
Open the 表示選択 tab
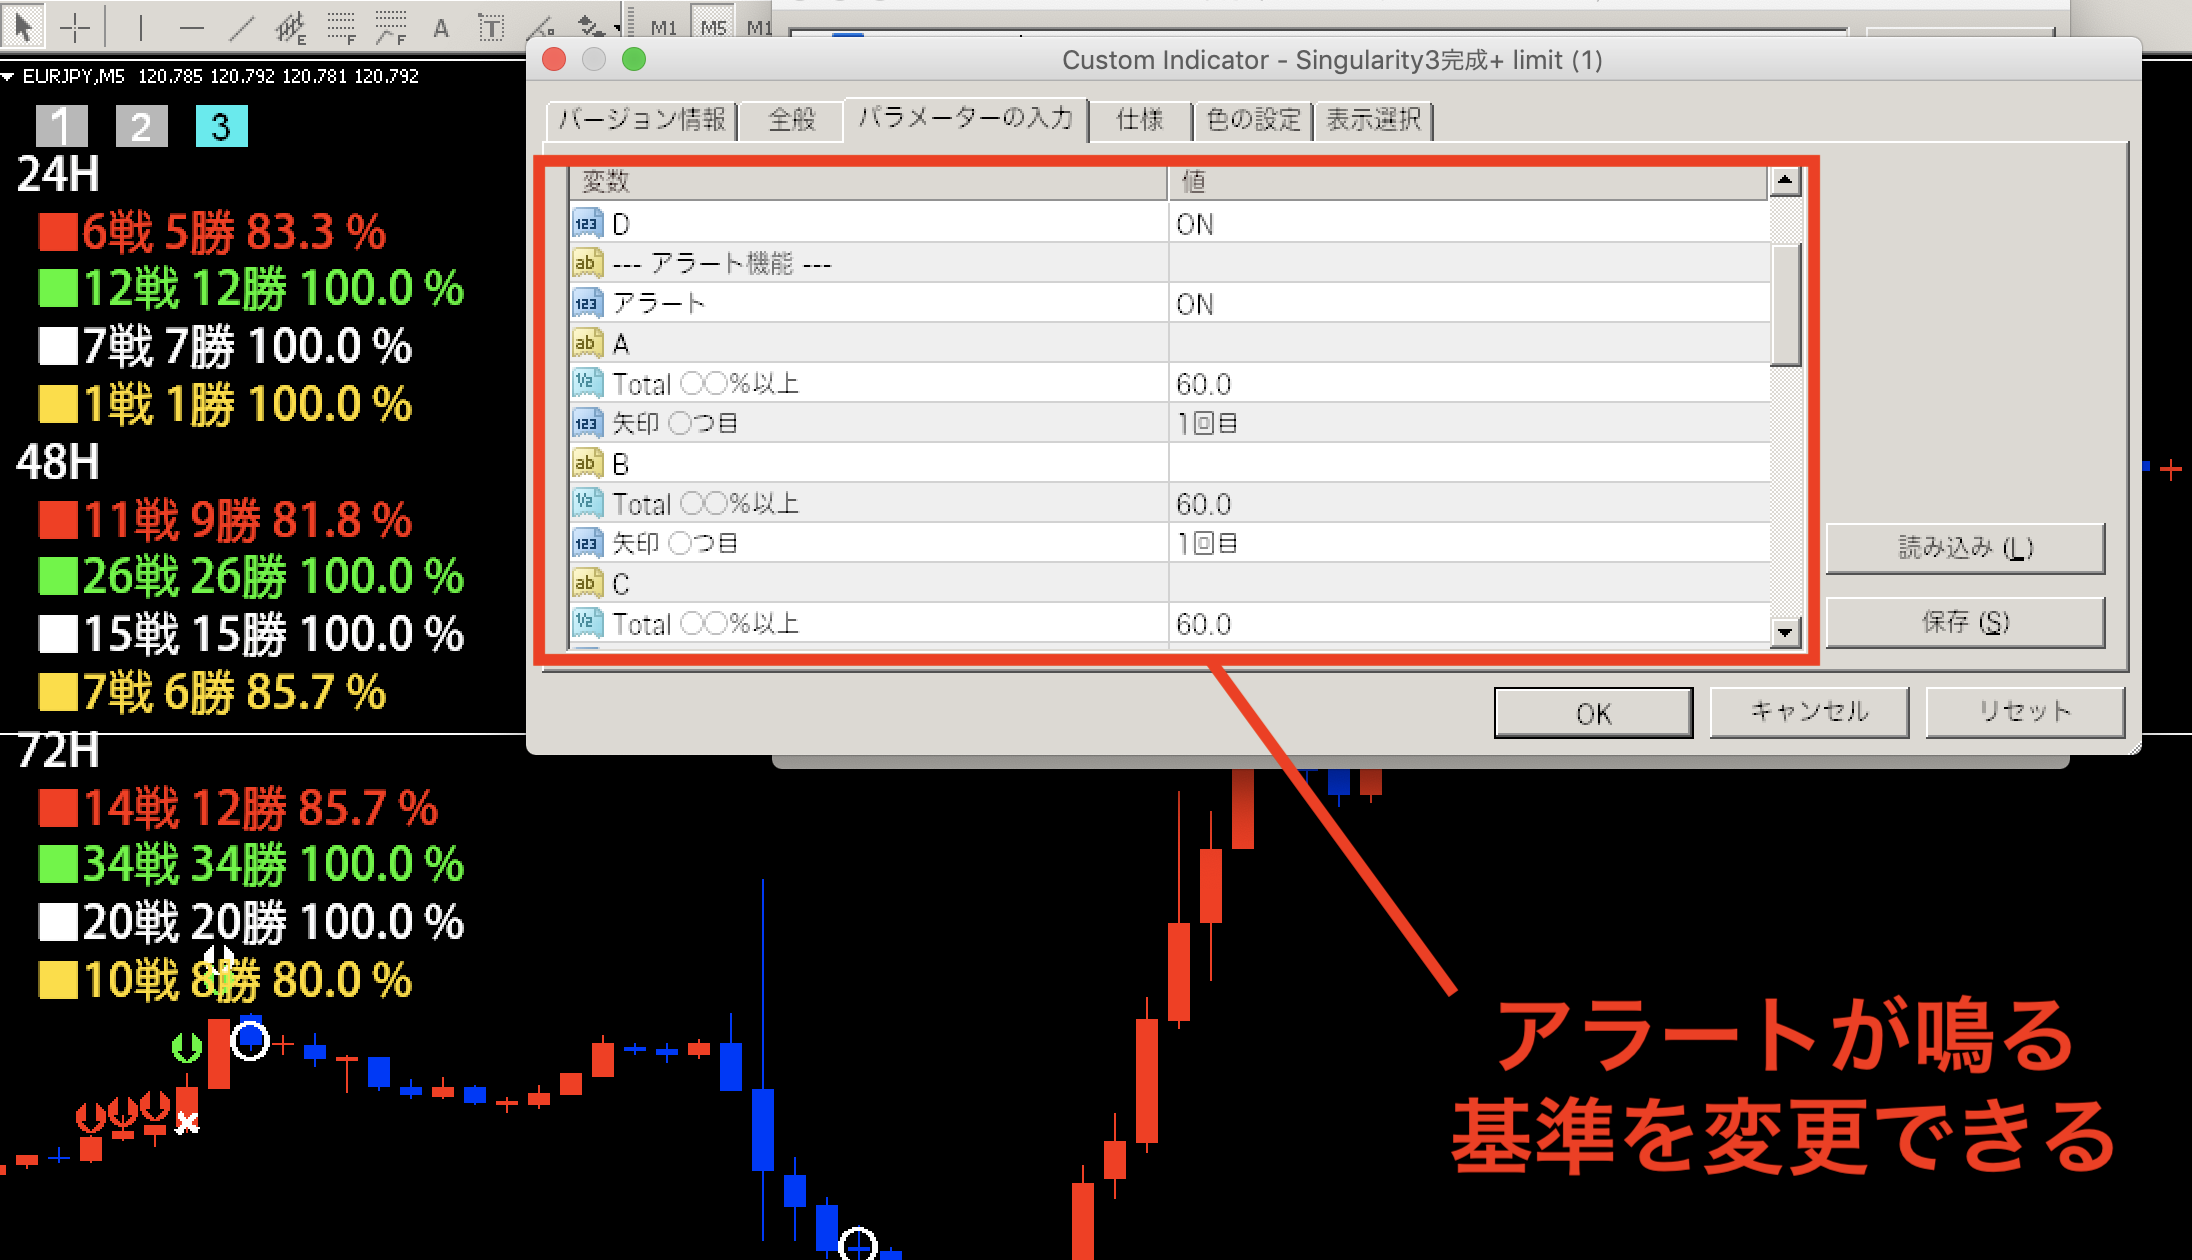[x=1373, y=120]
